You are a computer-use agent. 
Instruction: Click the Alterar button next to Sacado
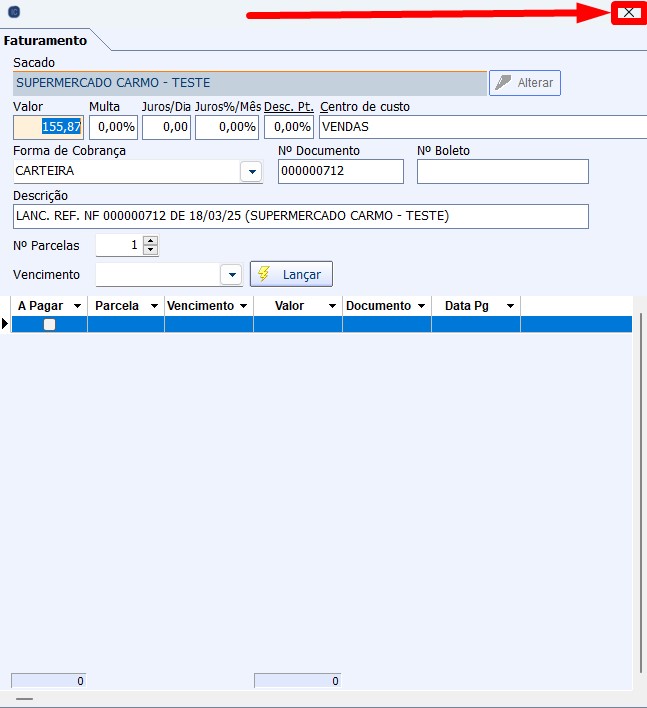click(525, 83)
